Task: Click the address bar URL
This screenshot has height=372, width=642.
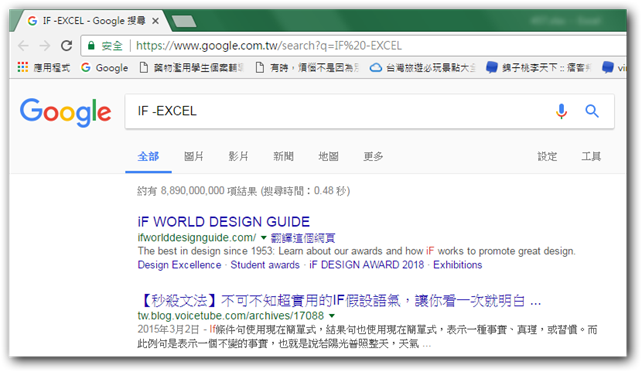Action: click(x=269, y=45)
